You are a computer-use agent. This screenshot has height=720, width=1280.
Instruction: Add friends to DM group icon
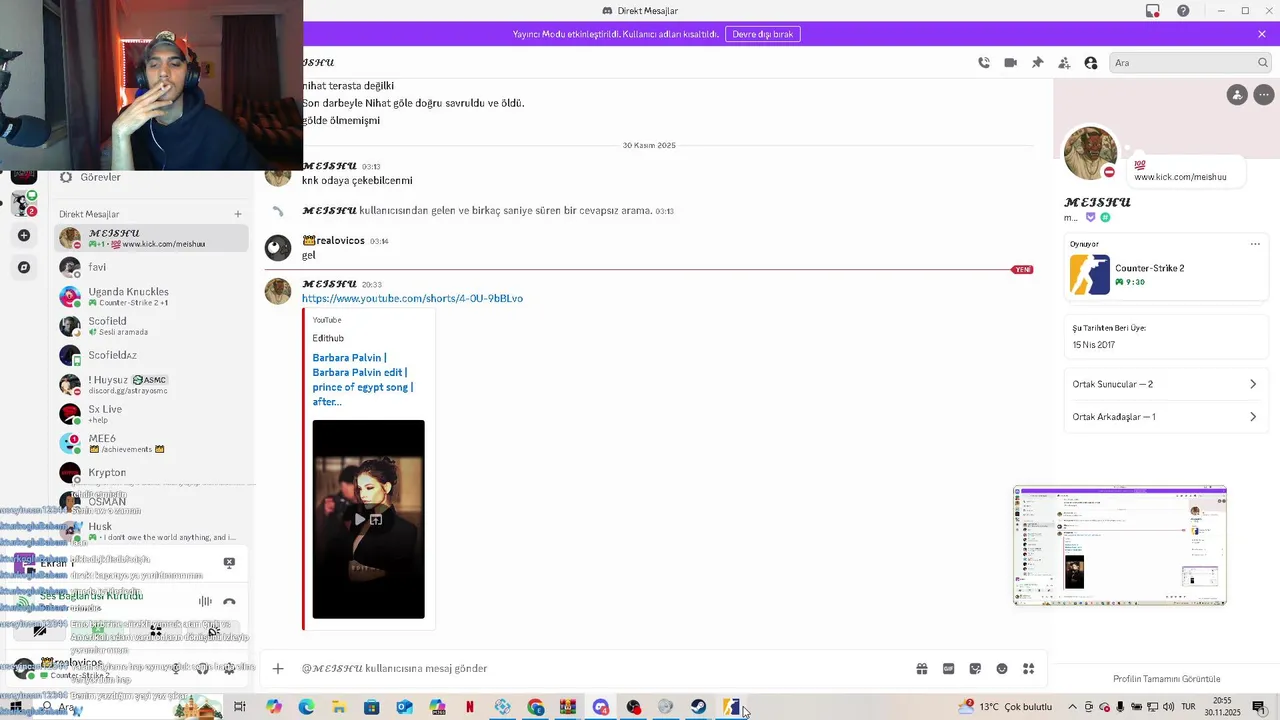pyautogui.click(x=1064, y=63)
